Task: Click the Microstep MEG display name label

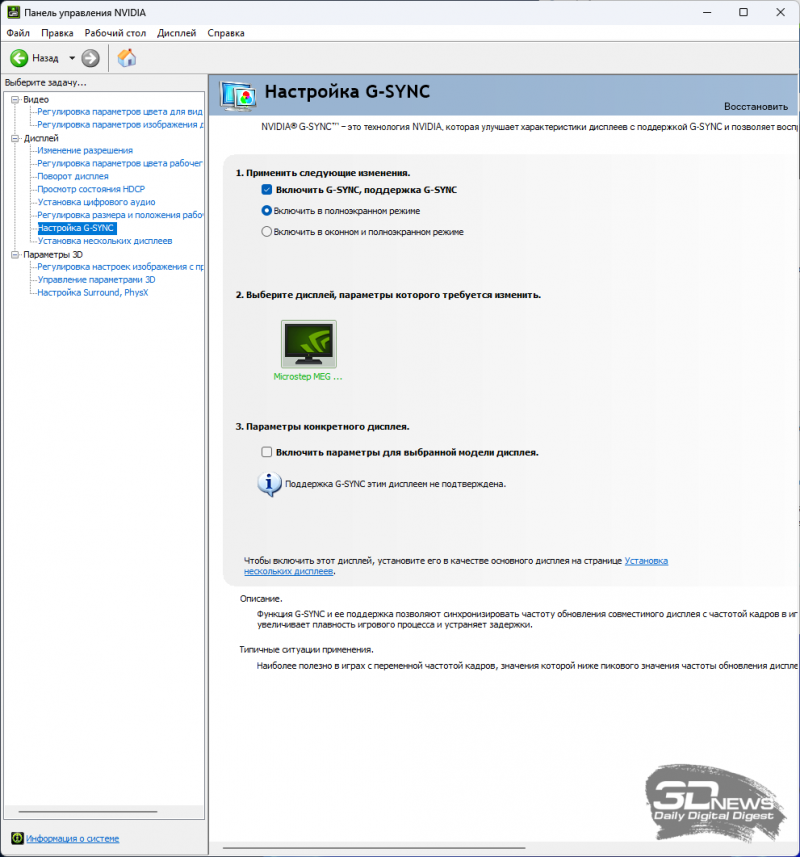Action: tap(308, 377)
